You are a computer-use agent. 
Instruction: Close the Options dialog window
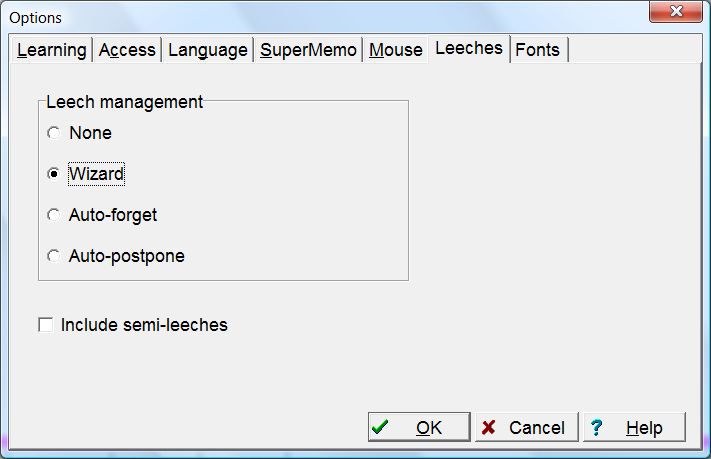pyautogui.click(x=676, y=13)
